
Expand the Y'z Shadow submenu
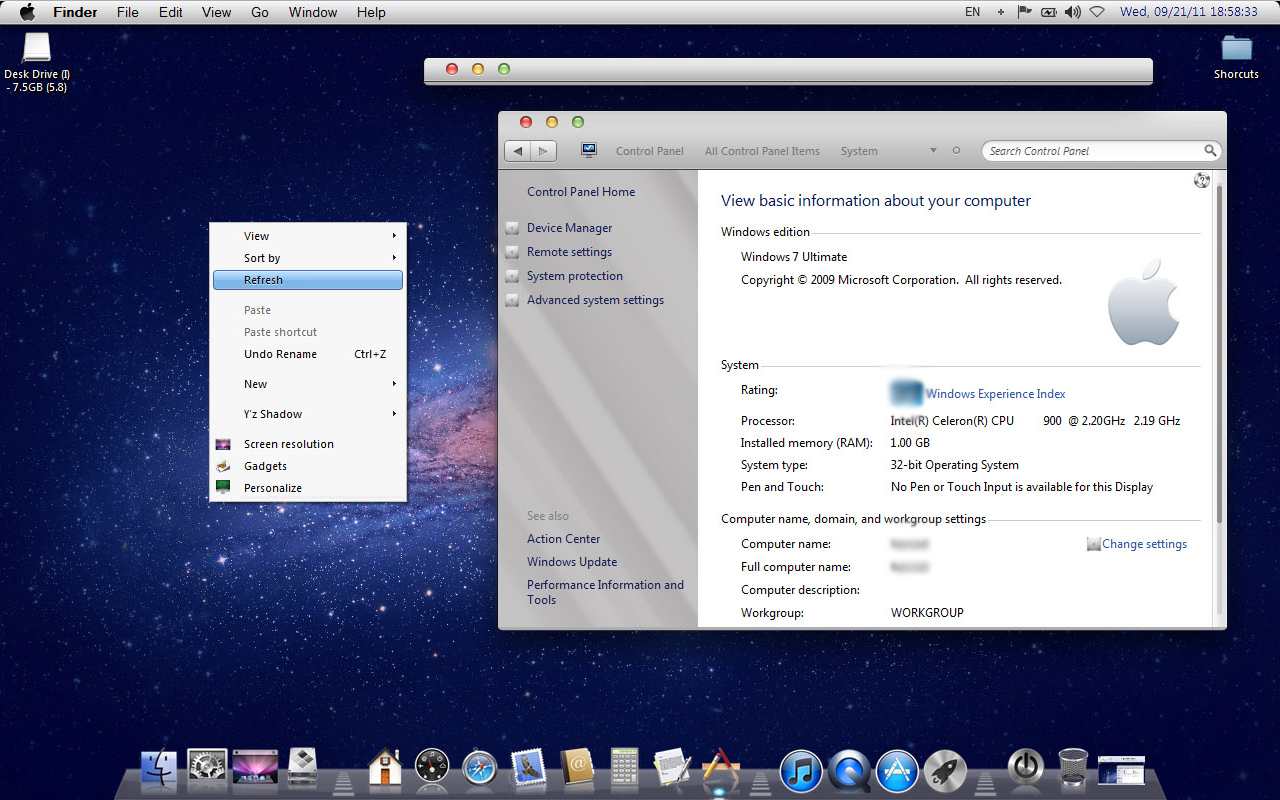[x=308, y=414]
